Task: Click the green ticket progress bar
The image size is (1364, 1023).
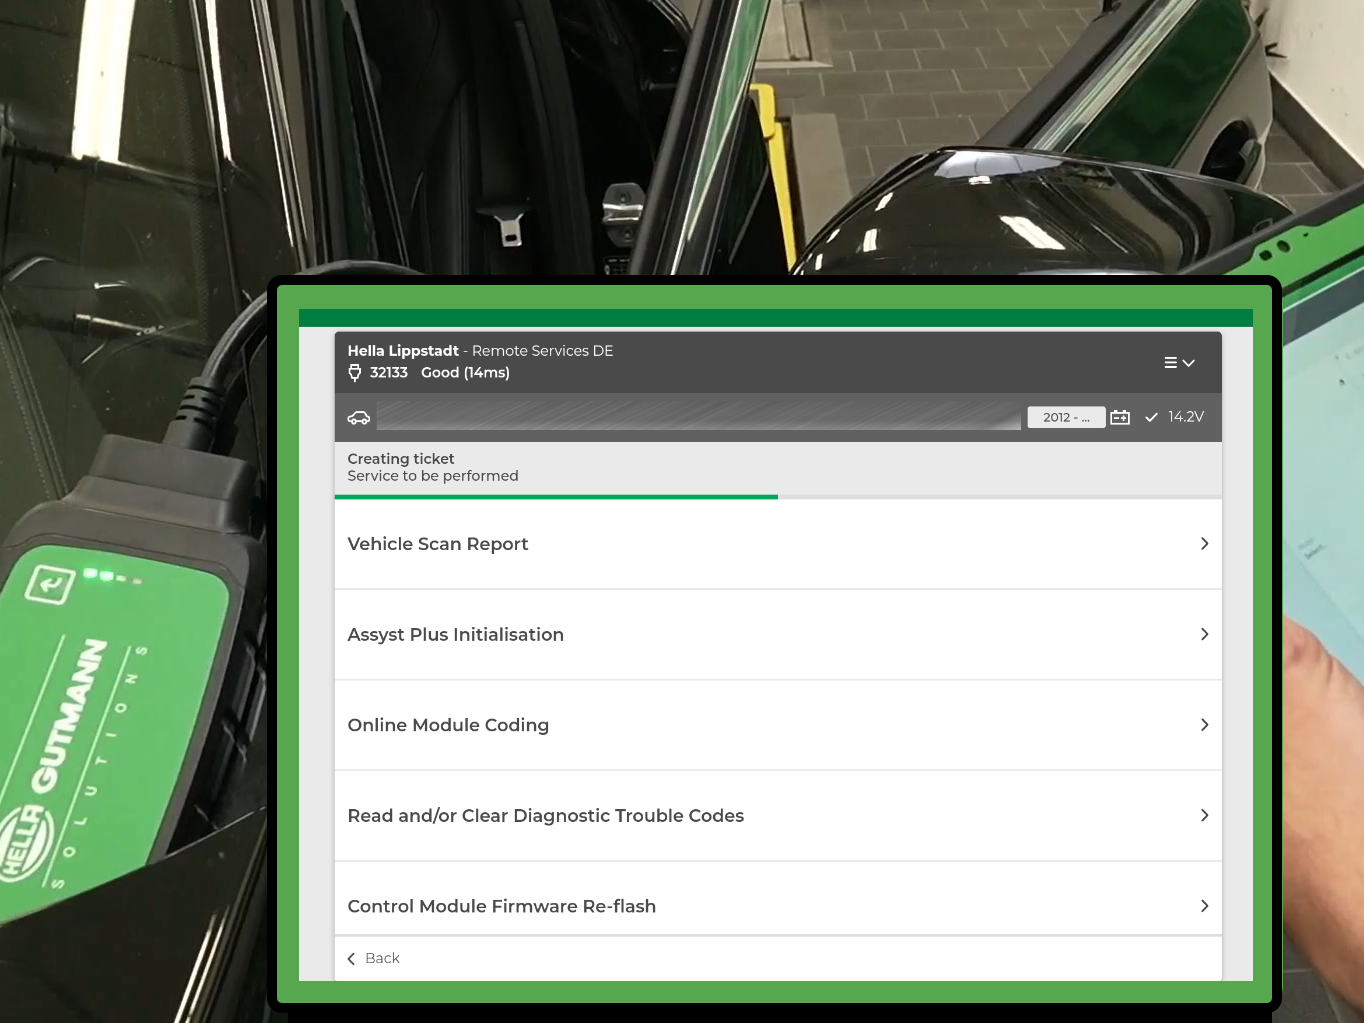Action: (556, 496)
